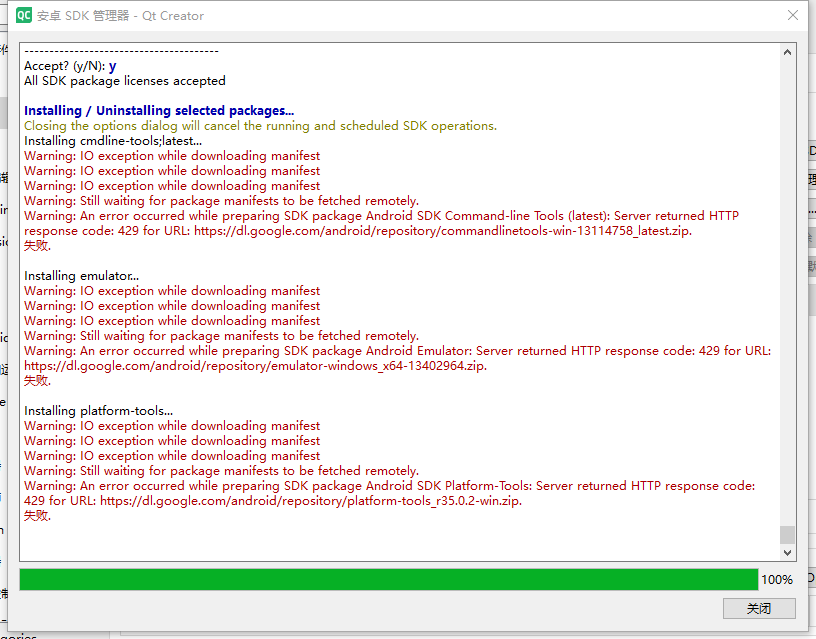The image size is (816, 639).
Task: Click the 'Installing emulator...' line
Action: tap(82, 275)
